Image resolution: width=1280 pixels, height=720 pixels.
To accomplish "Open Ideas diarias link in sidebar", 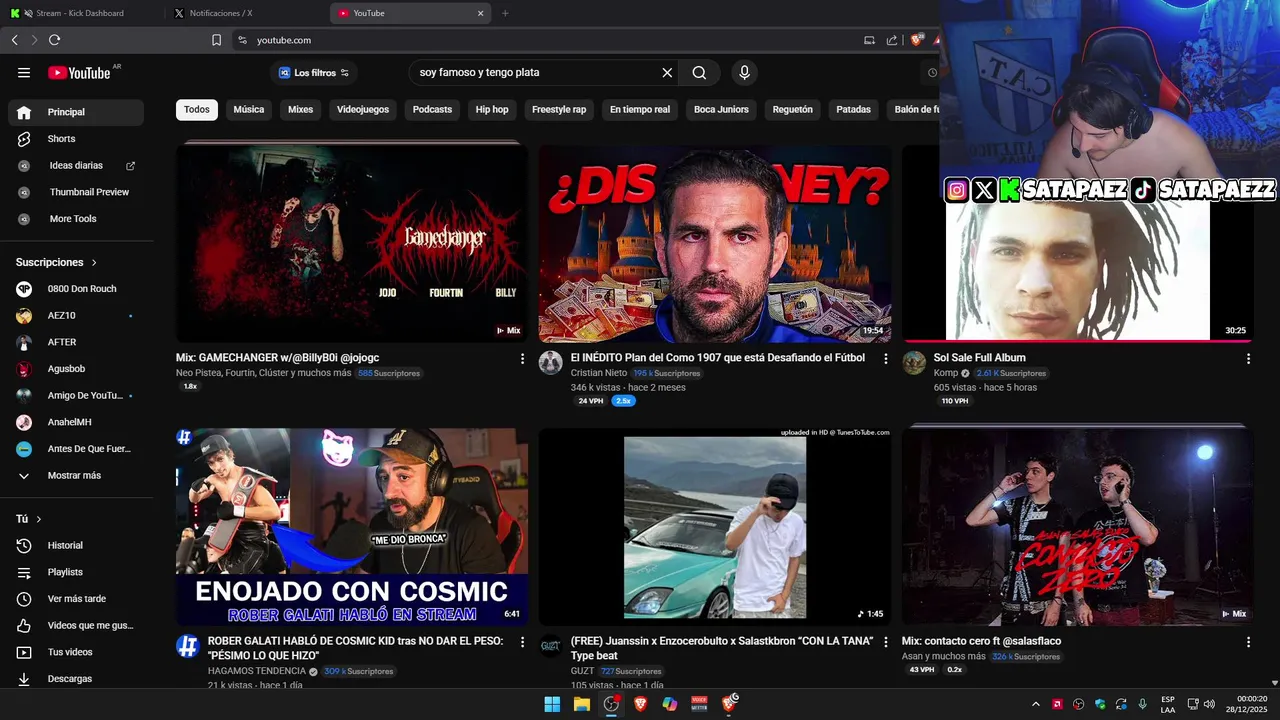I will coord(76,166).
